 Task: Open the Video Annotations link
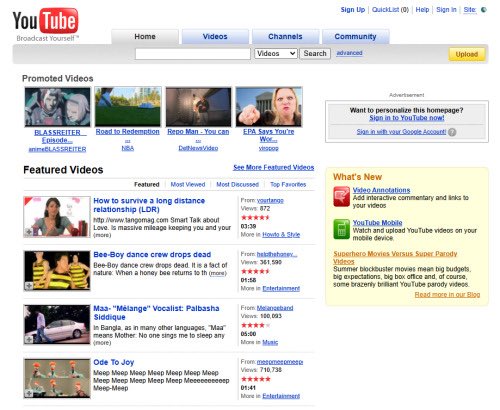(x=381, y=190)
